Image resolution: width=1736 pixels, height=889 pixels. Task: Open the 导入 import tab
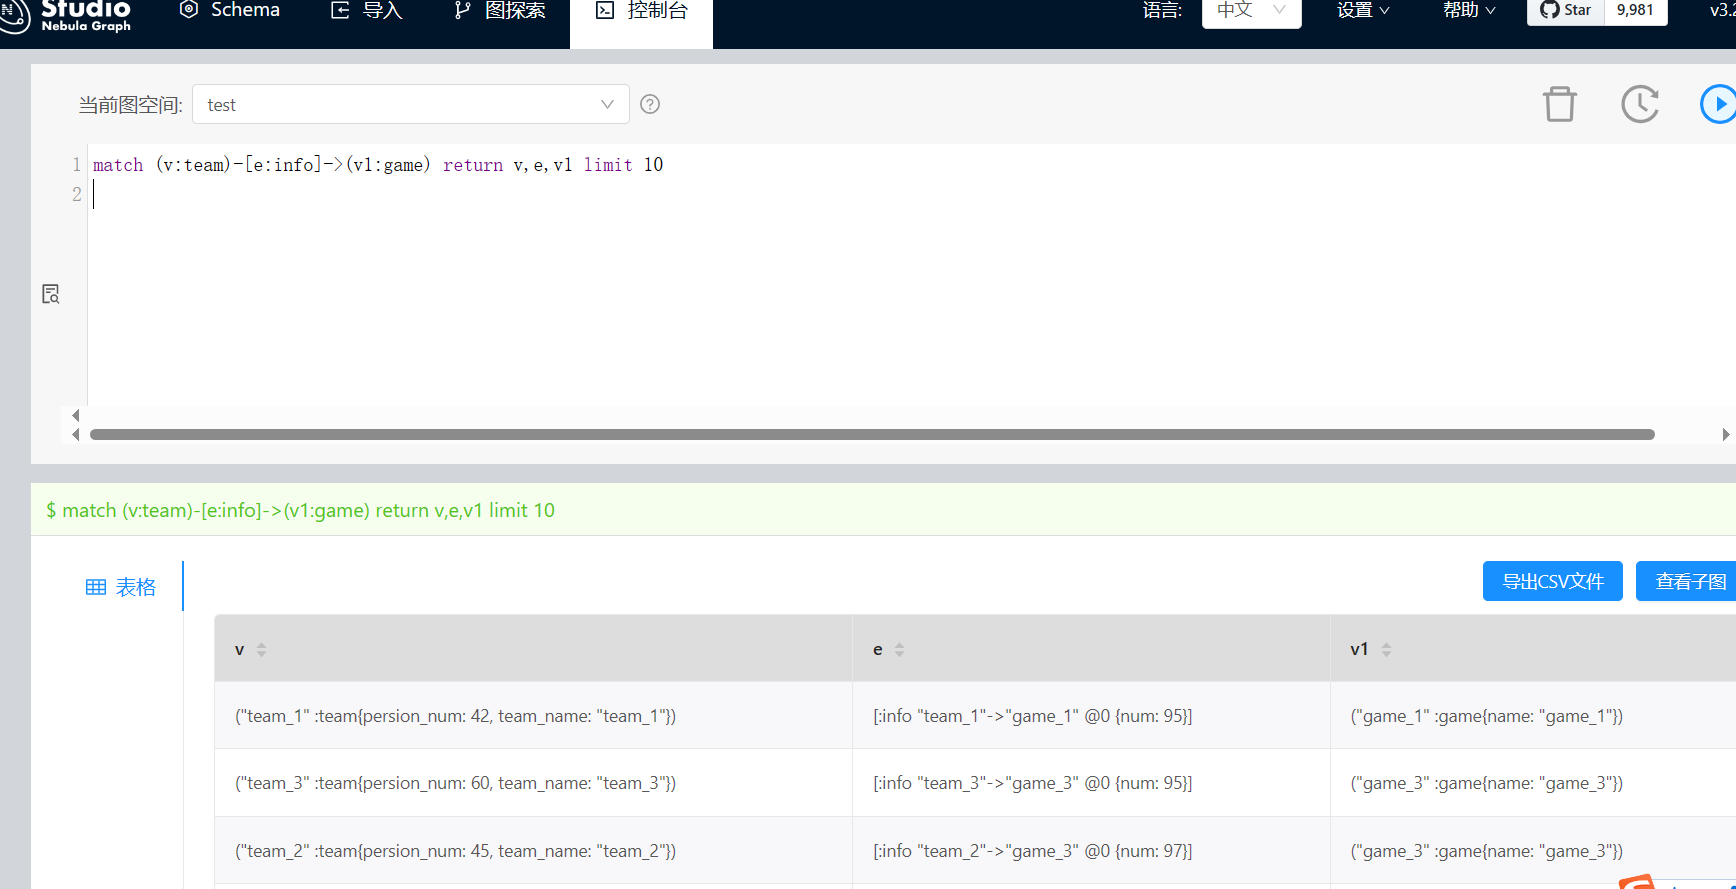tap(366, 11)
